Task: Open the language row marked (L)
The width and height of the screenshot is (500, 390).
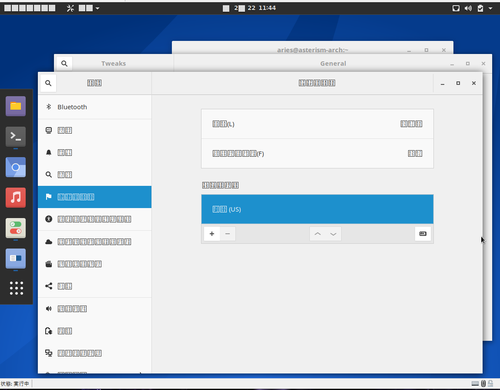Action: coord(317,124)
